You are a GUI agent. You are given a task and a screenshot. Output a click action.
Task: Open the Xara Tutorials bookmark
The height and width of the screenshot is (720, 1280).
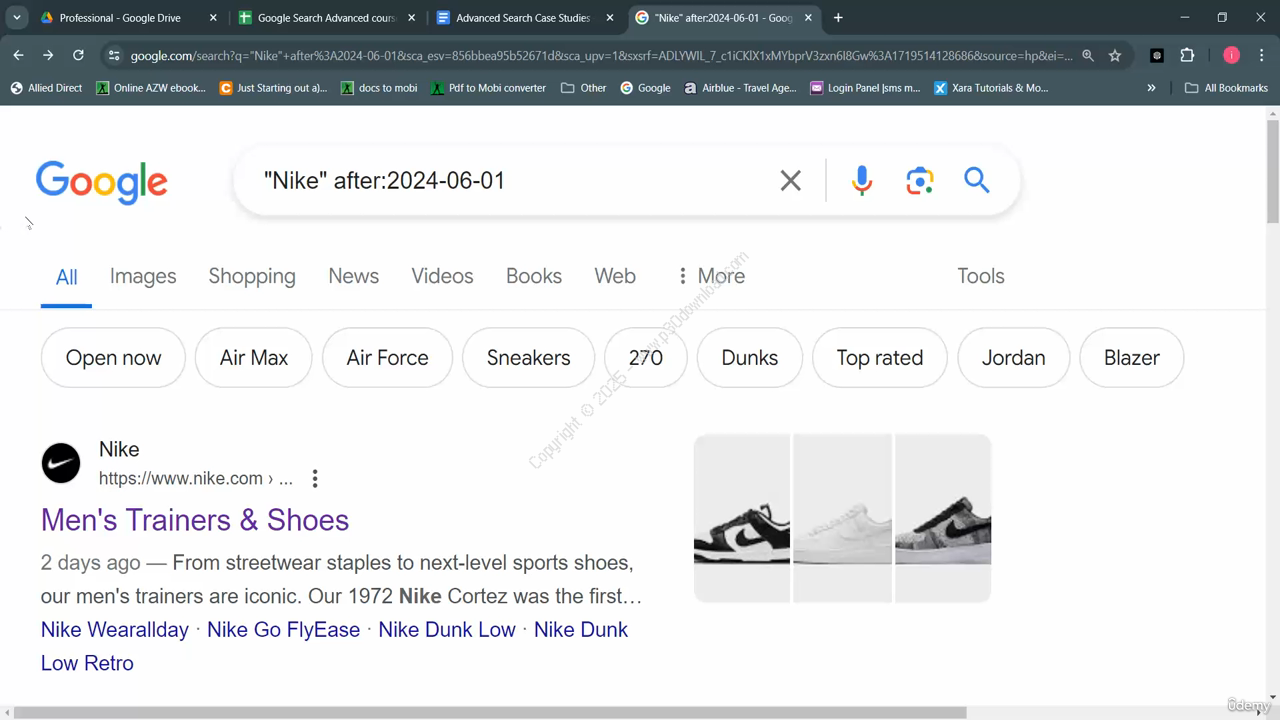[991, 88]
